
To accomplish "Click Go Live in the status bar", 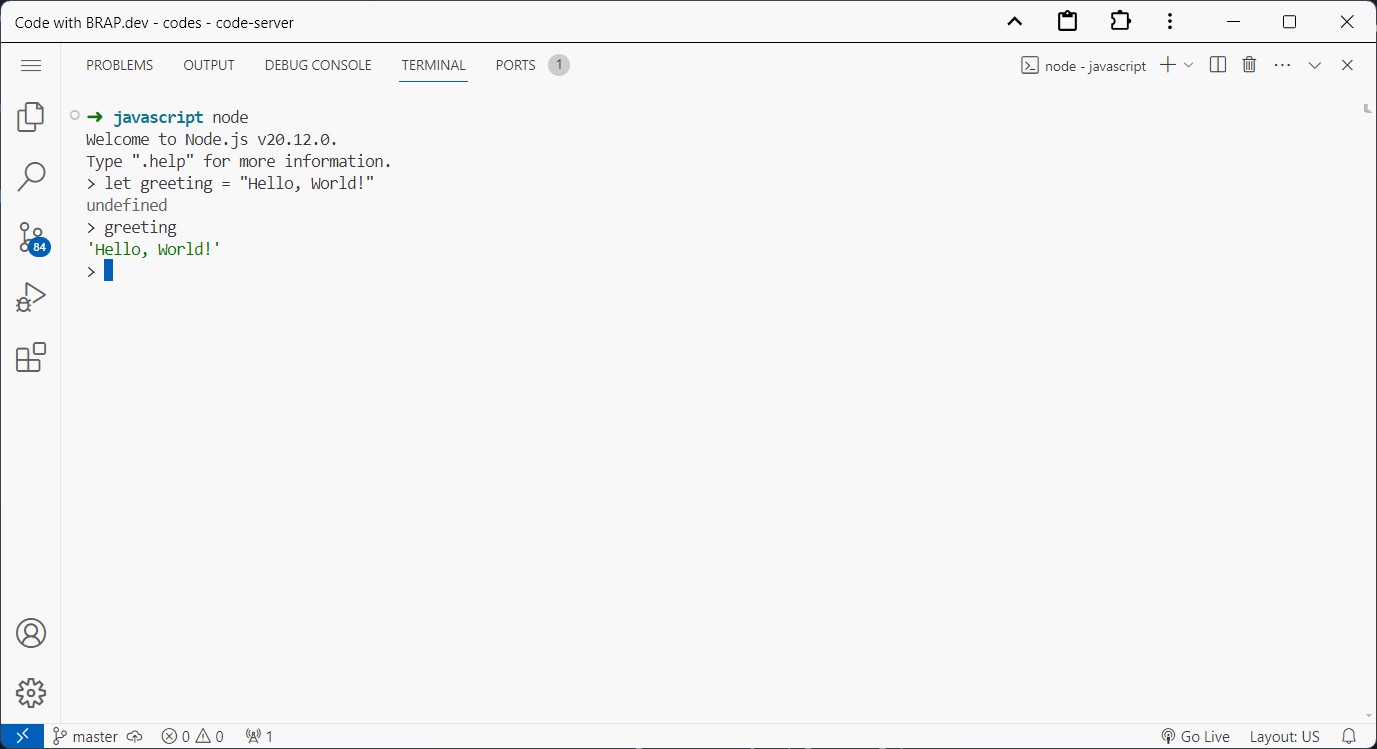I will pos(1196,737).
